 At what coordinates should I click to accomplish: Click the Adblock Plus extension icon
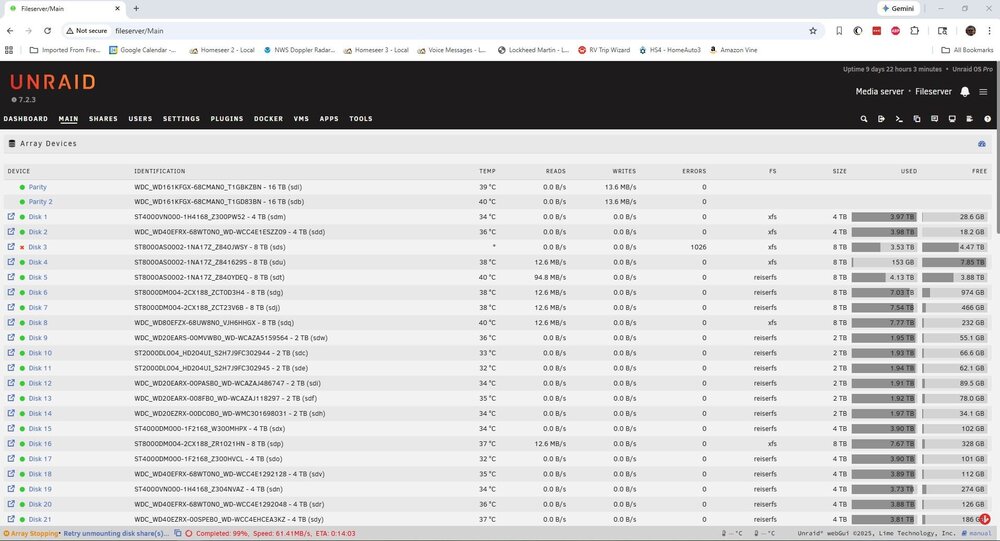tap(895, 31)
